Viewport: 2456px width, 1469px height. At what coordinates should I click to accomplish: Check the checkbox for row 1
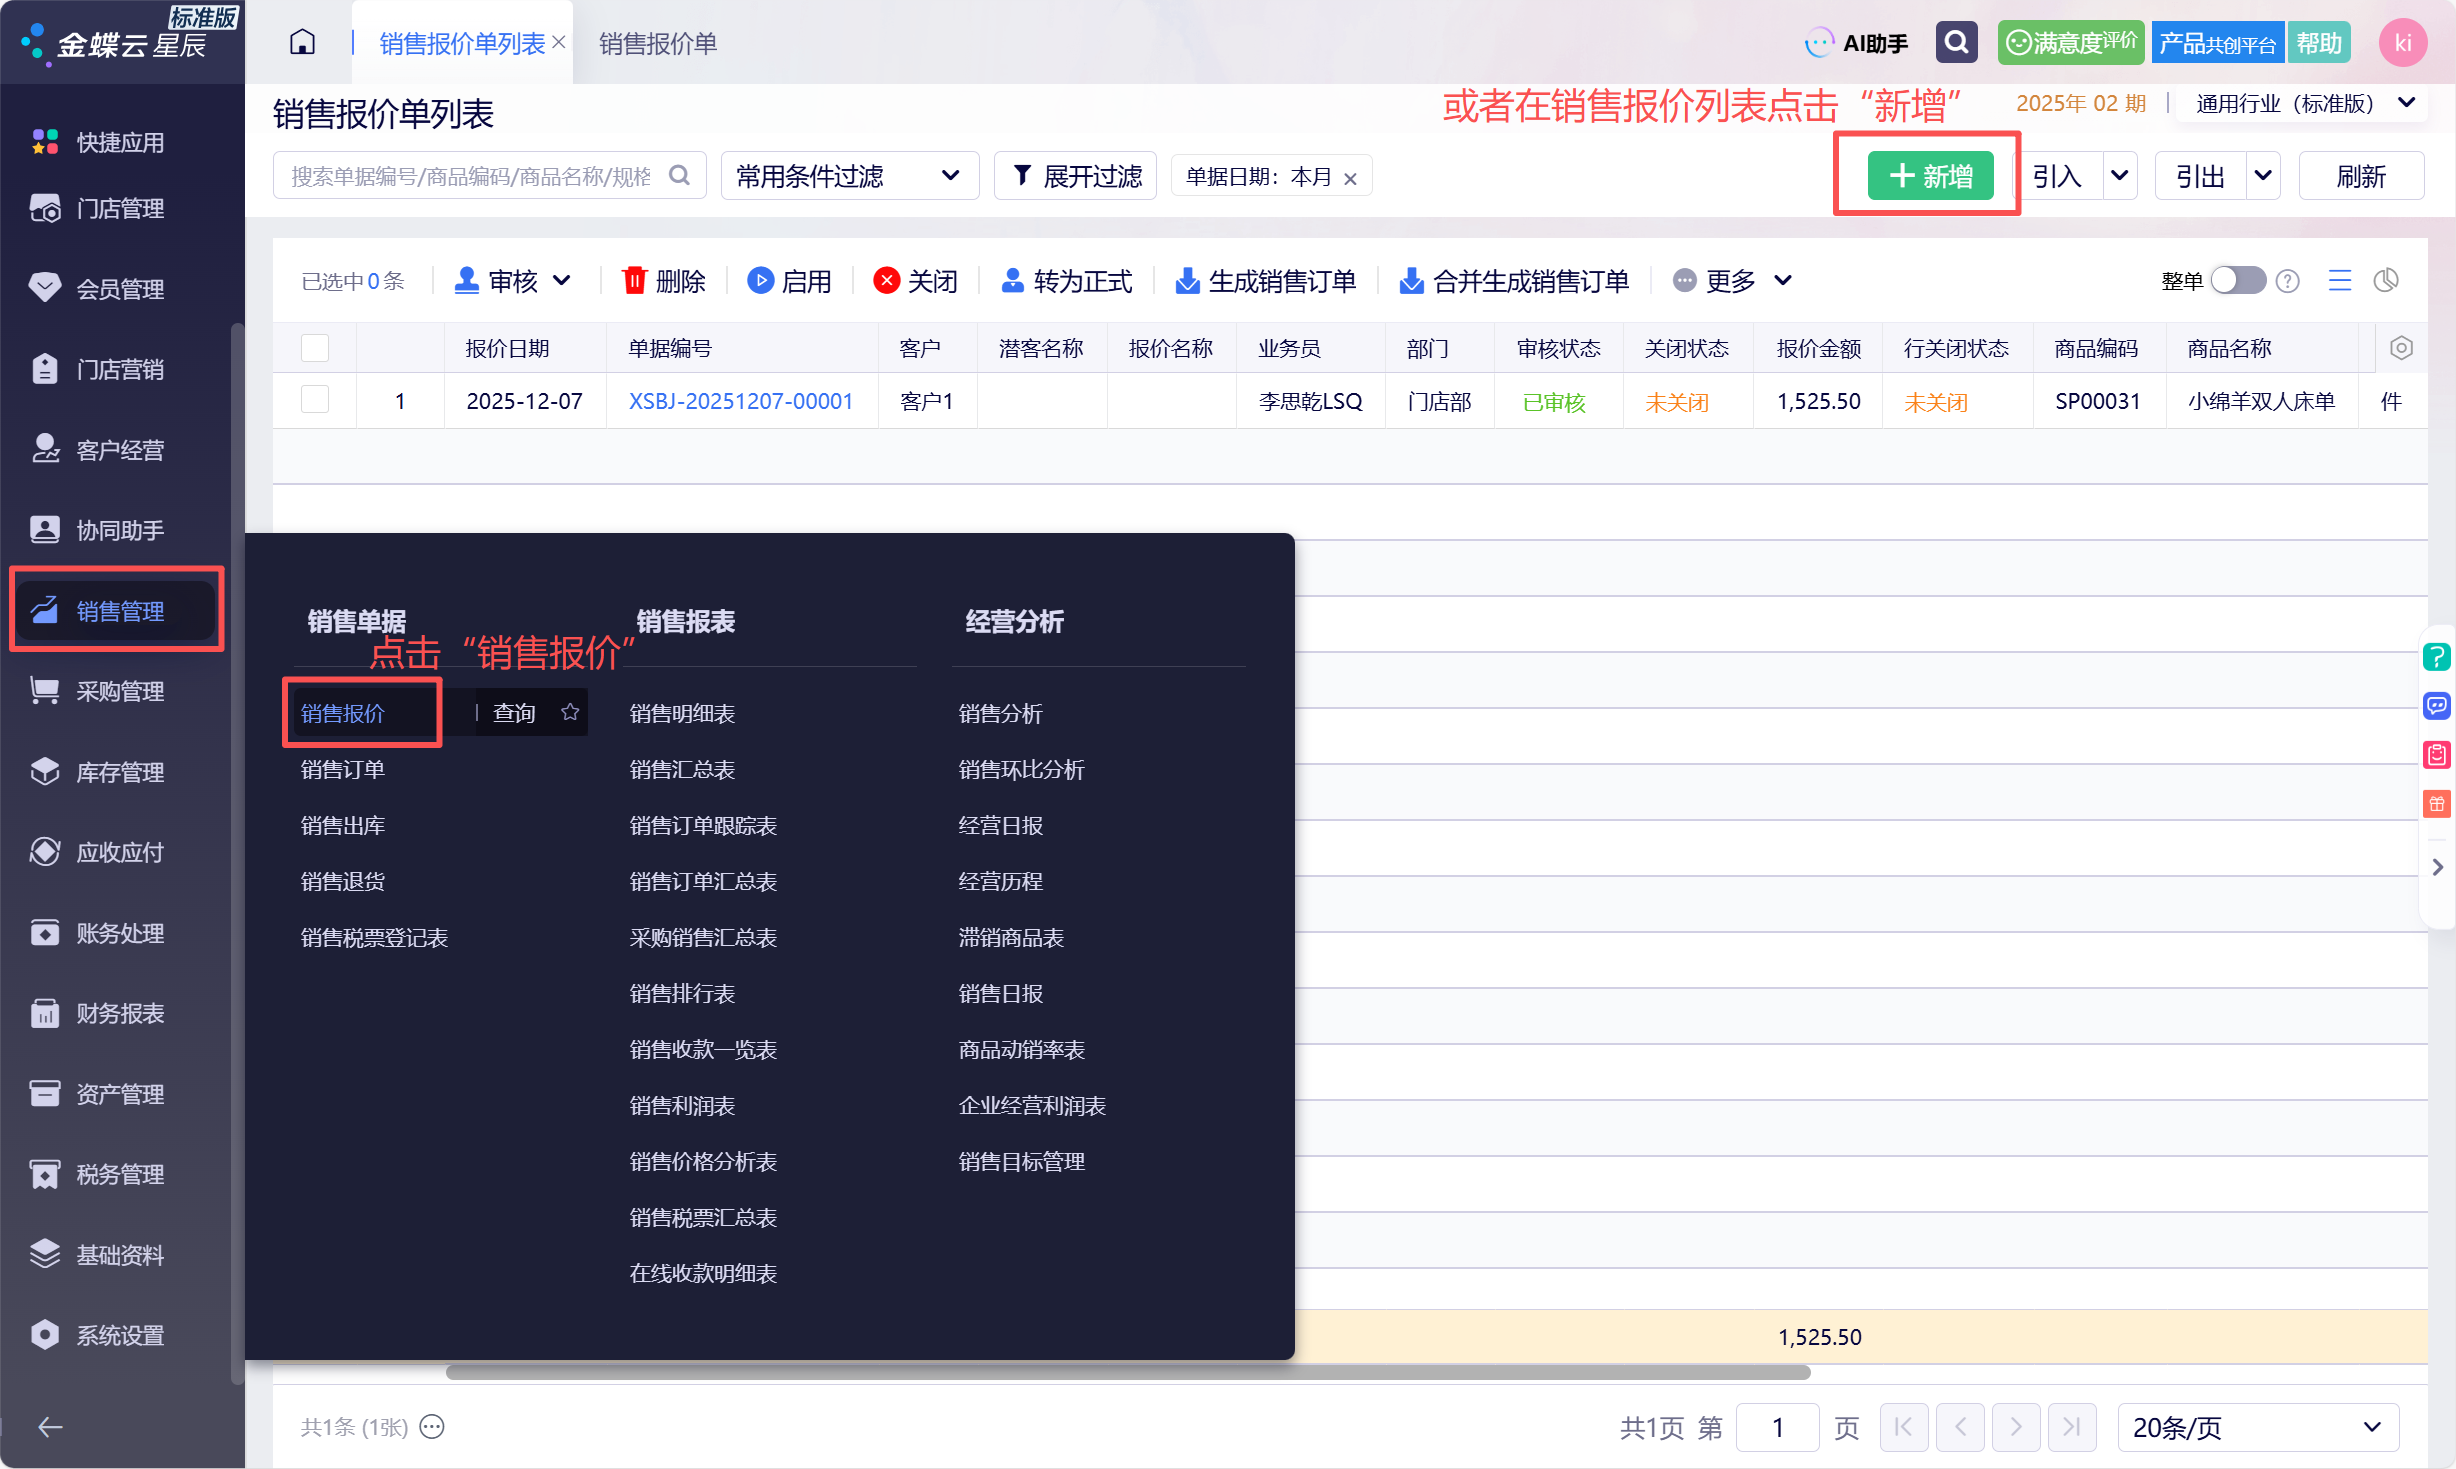(315, 400)
